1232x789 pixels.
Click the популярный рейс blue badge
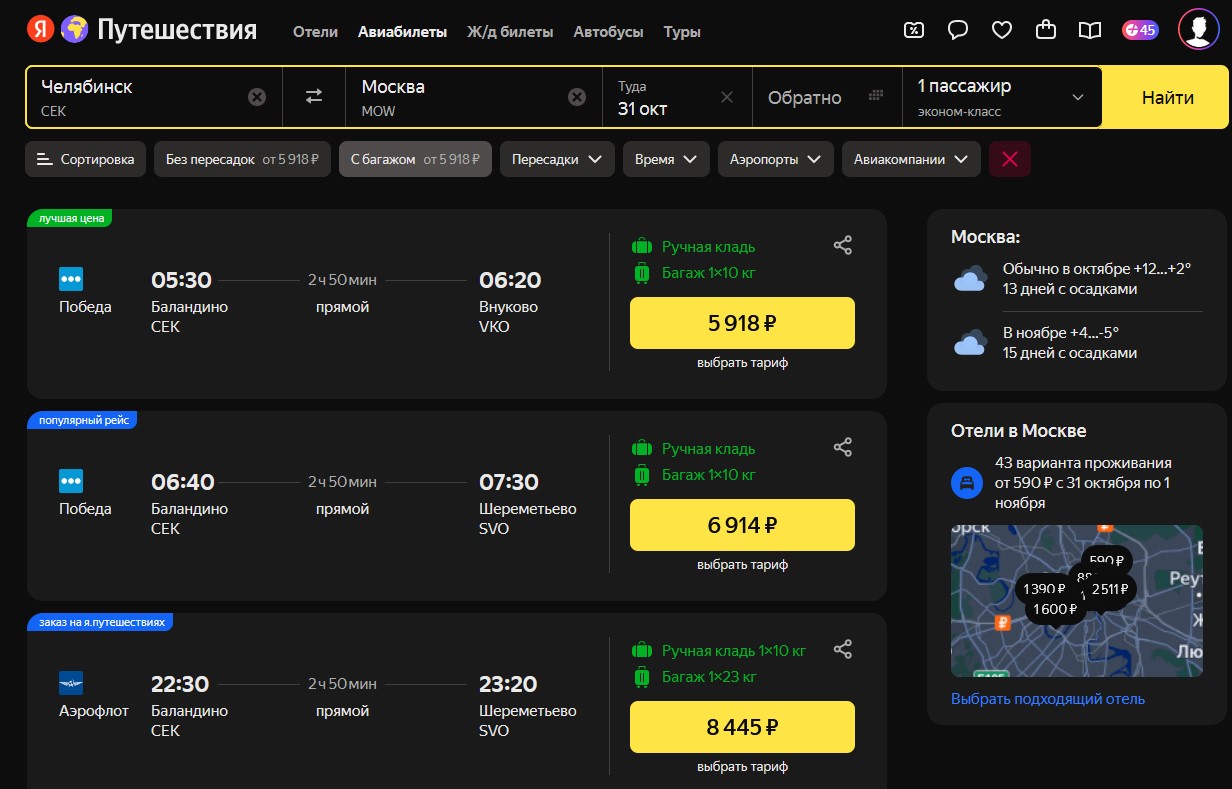[82, 420]
